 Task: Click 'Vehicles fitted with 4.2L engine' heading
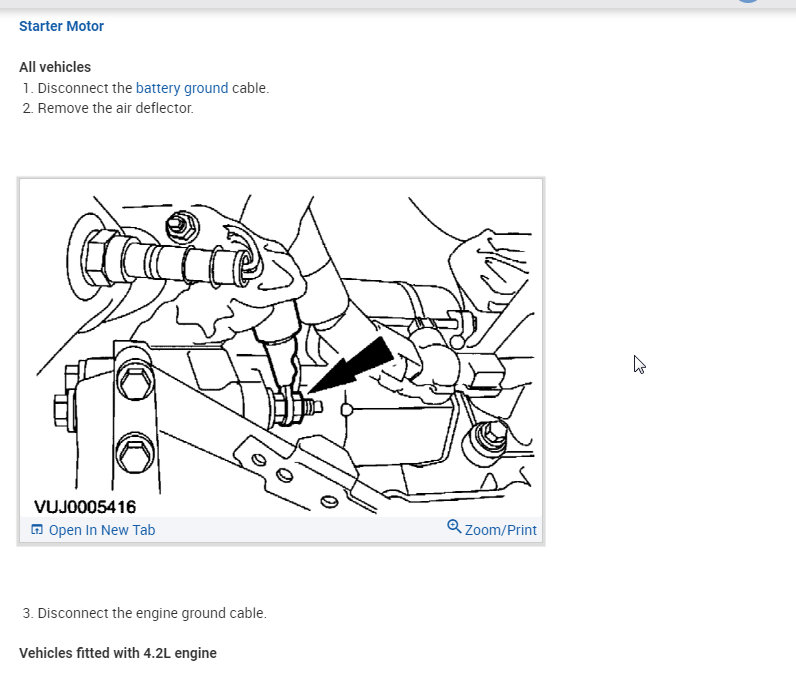tap(118, 653)
